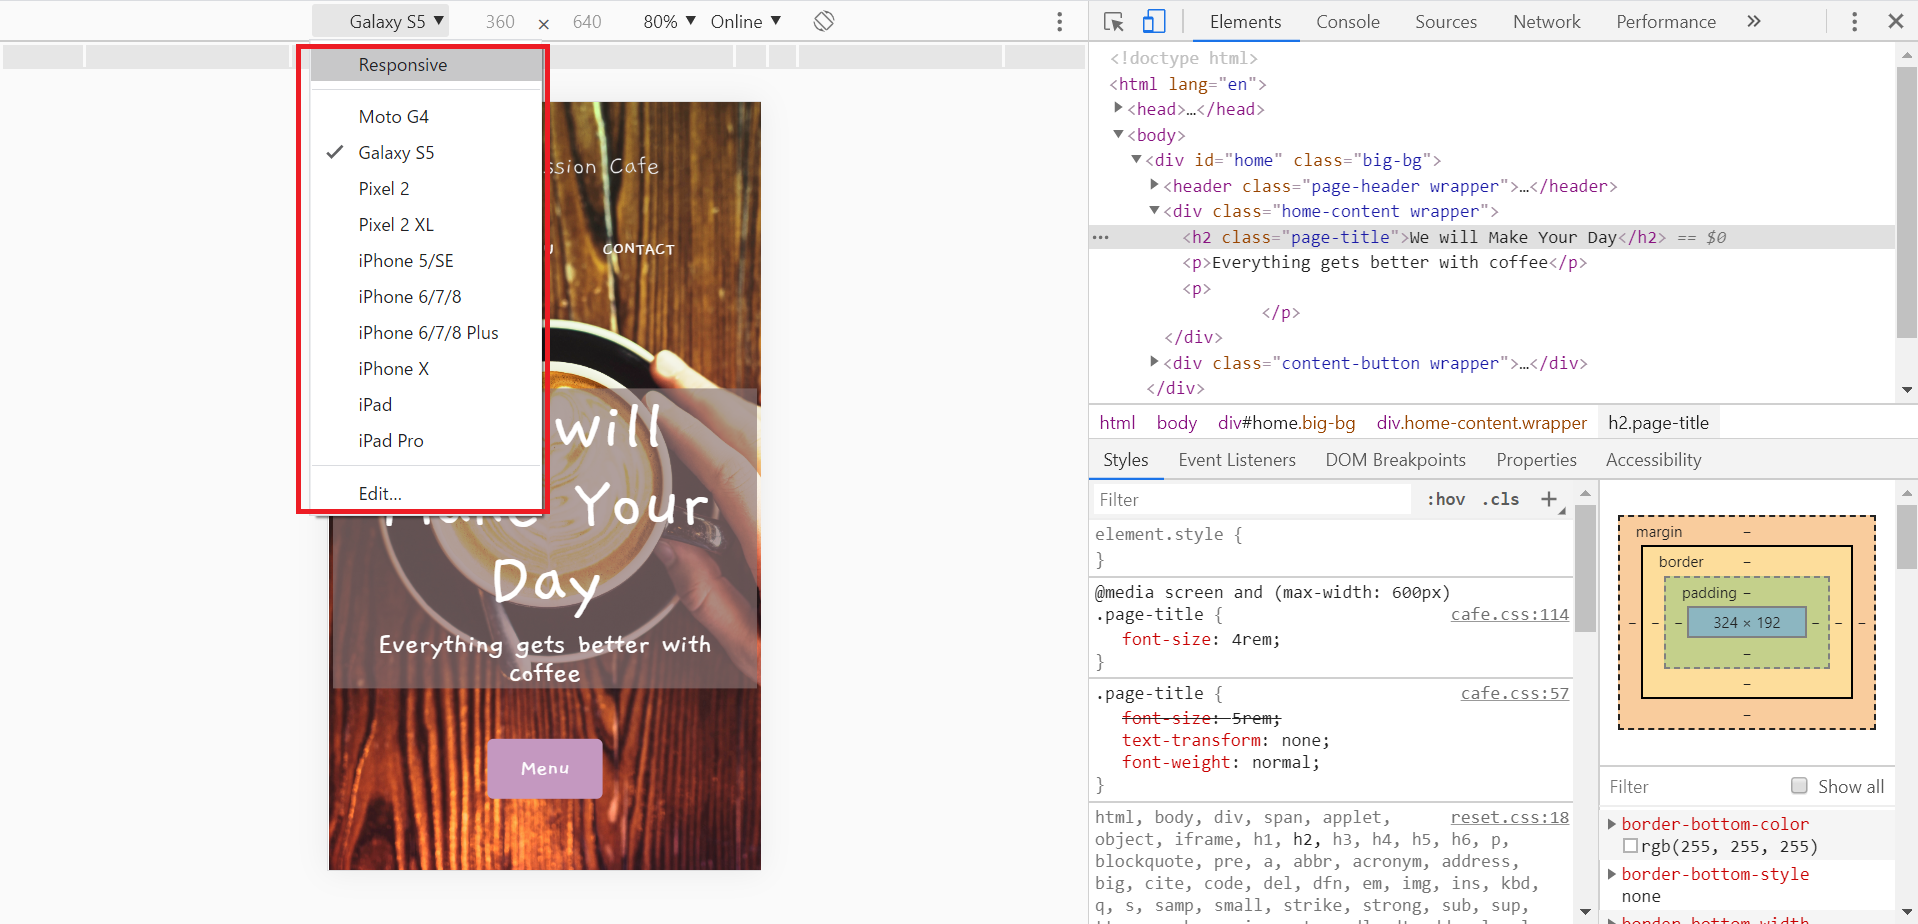Image resolution: width=1918 pixels, height=924 pixels.
Task: Collapse the body element node
Action: tap(1118, 134)
